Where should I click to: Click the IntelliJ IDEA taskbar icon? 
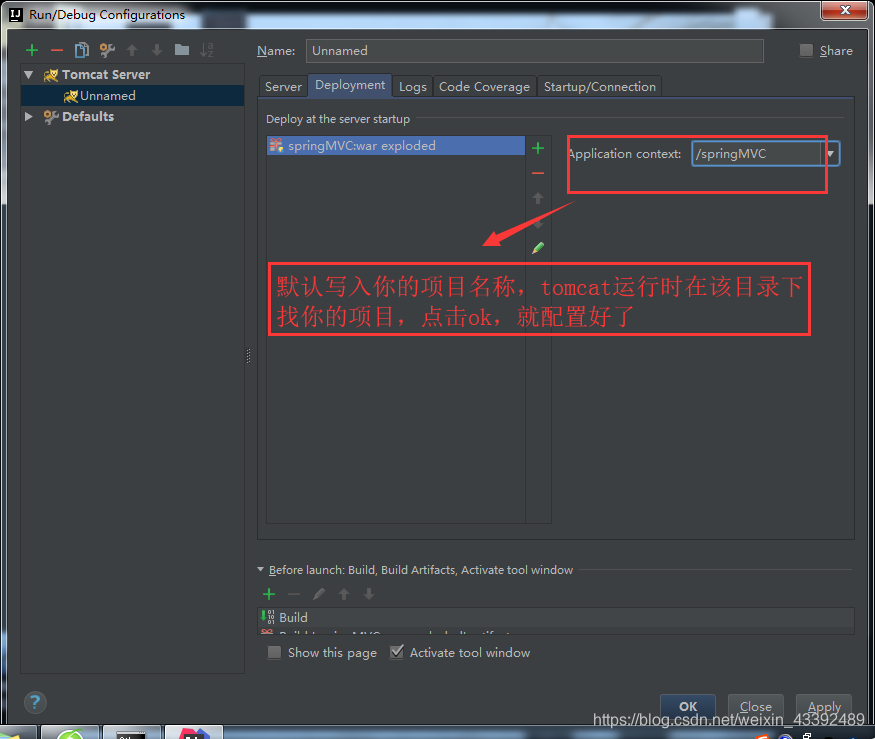point(194,732)
